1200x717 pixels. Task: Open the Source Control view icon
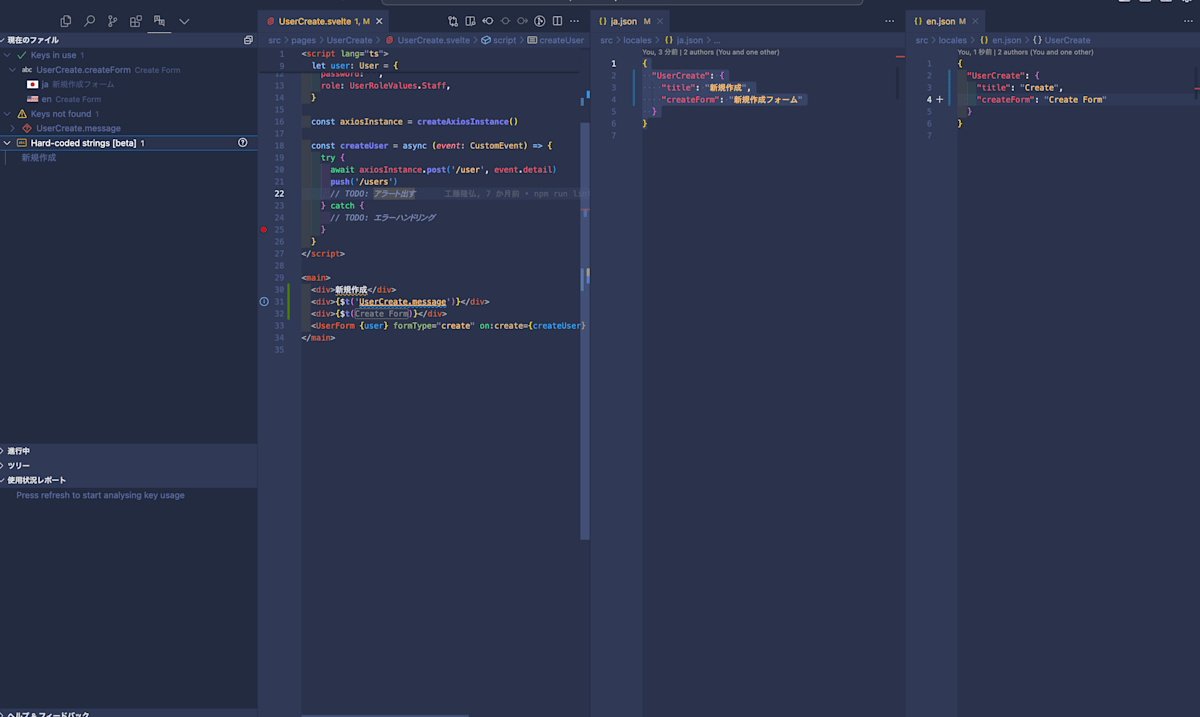point(112,20)
